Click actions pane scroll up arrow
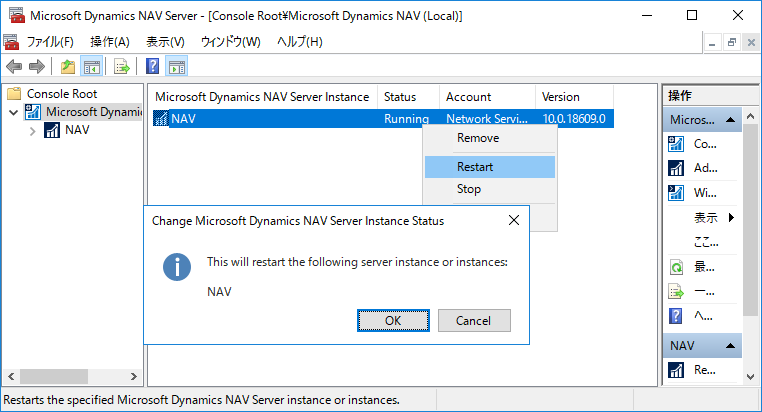Viewport: 762px width, 412px height. click(751, 116)
